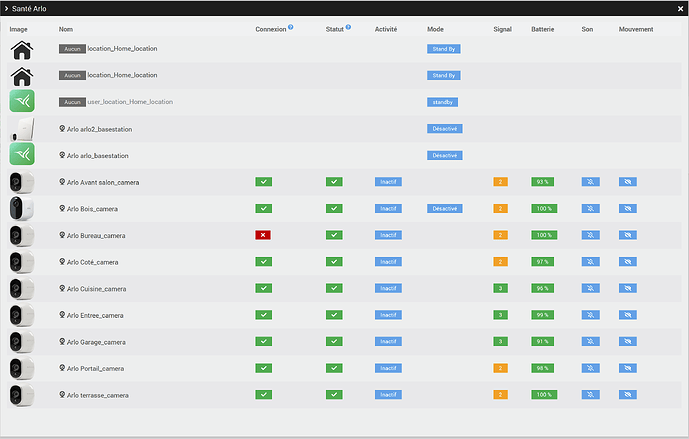Click the orange signal 2 badge for Arlo Bureau_camera

click(x=500, y=235)
